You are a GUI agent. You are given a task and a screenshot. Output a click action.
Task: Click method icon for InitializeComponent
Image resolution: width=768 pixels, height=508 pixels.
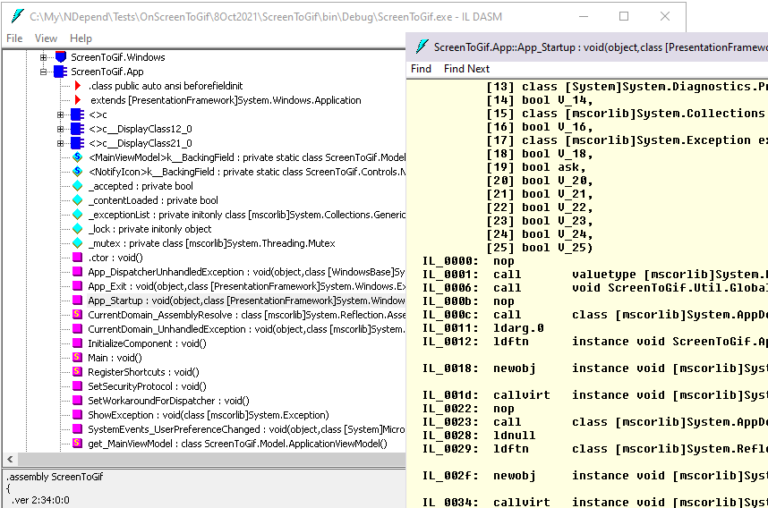(77, 343)
